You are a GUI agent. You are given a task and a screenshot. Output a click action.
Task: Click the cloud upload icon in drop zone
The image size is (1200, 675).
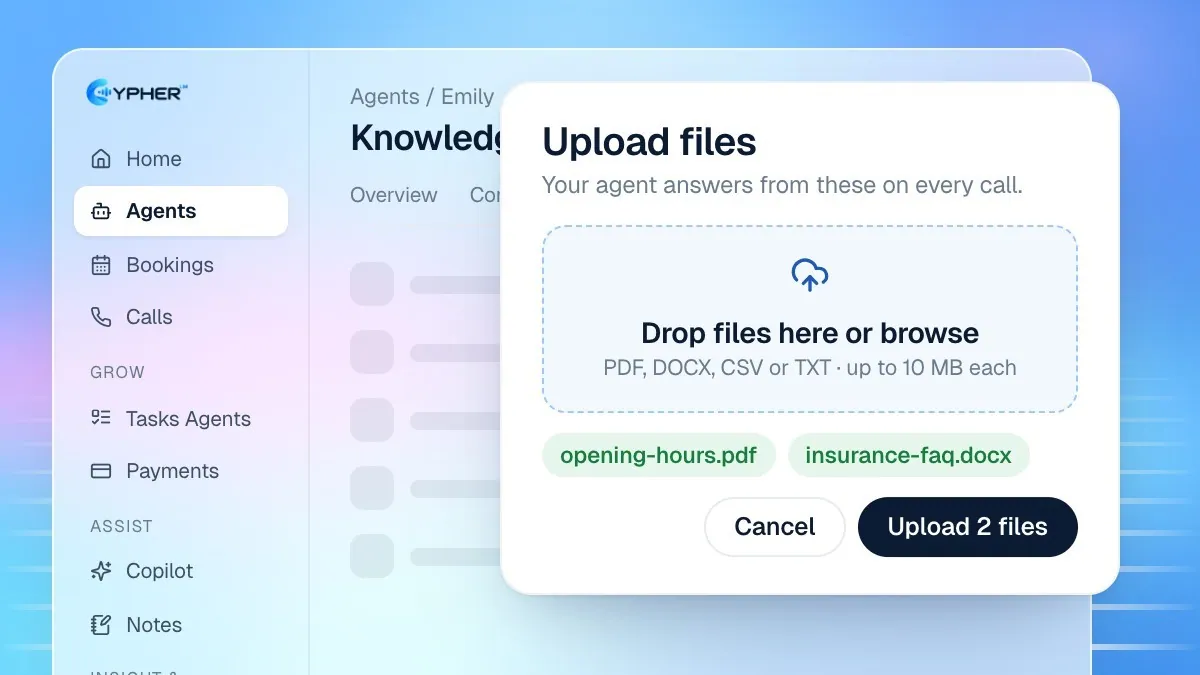point(810,274)
